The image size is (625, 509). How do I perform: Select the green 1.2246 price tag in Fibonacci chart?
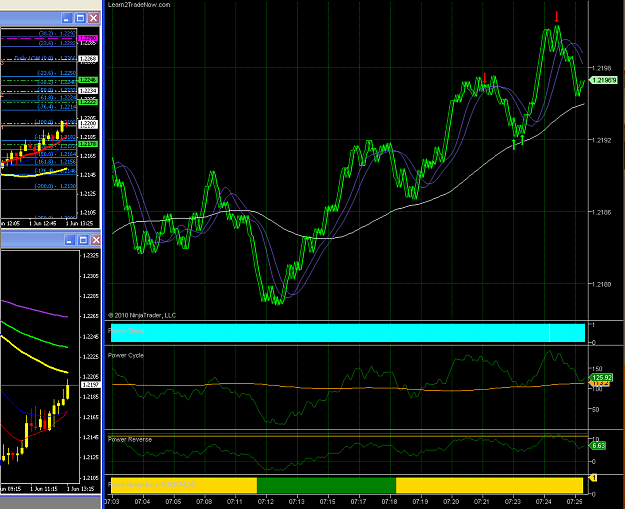[x=88, y=80]
